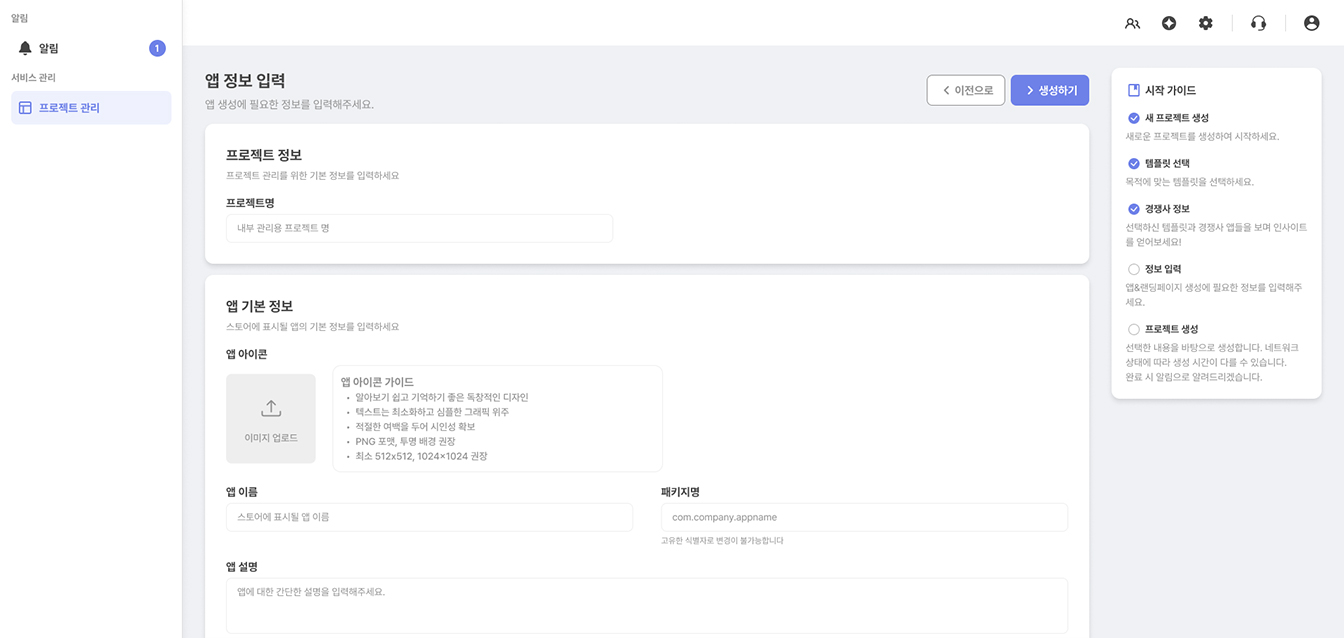
Task: Open settings via the gear icon
Action: coord(1206,22)
